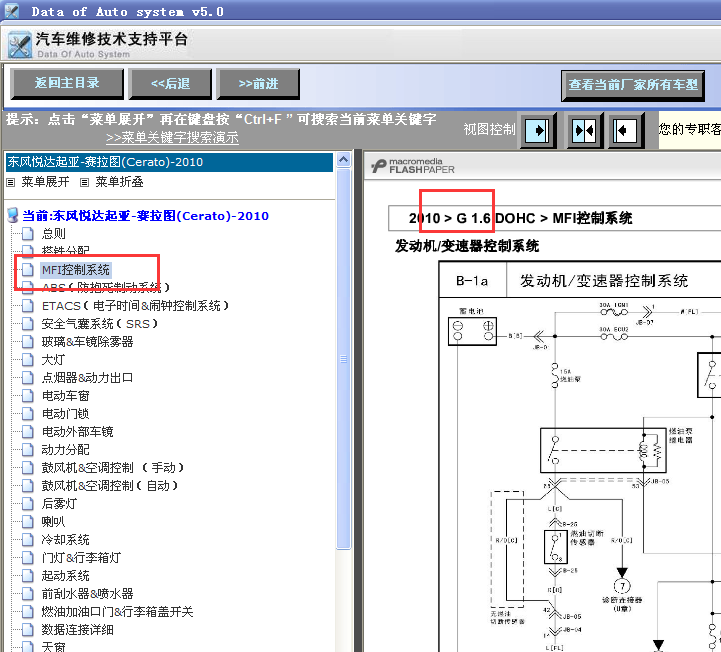Open 点烟器&动力出口 item
Image resolution: width=721 pixels, height=652 pixels.
click(x=87, y=377)
